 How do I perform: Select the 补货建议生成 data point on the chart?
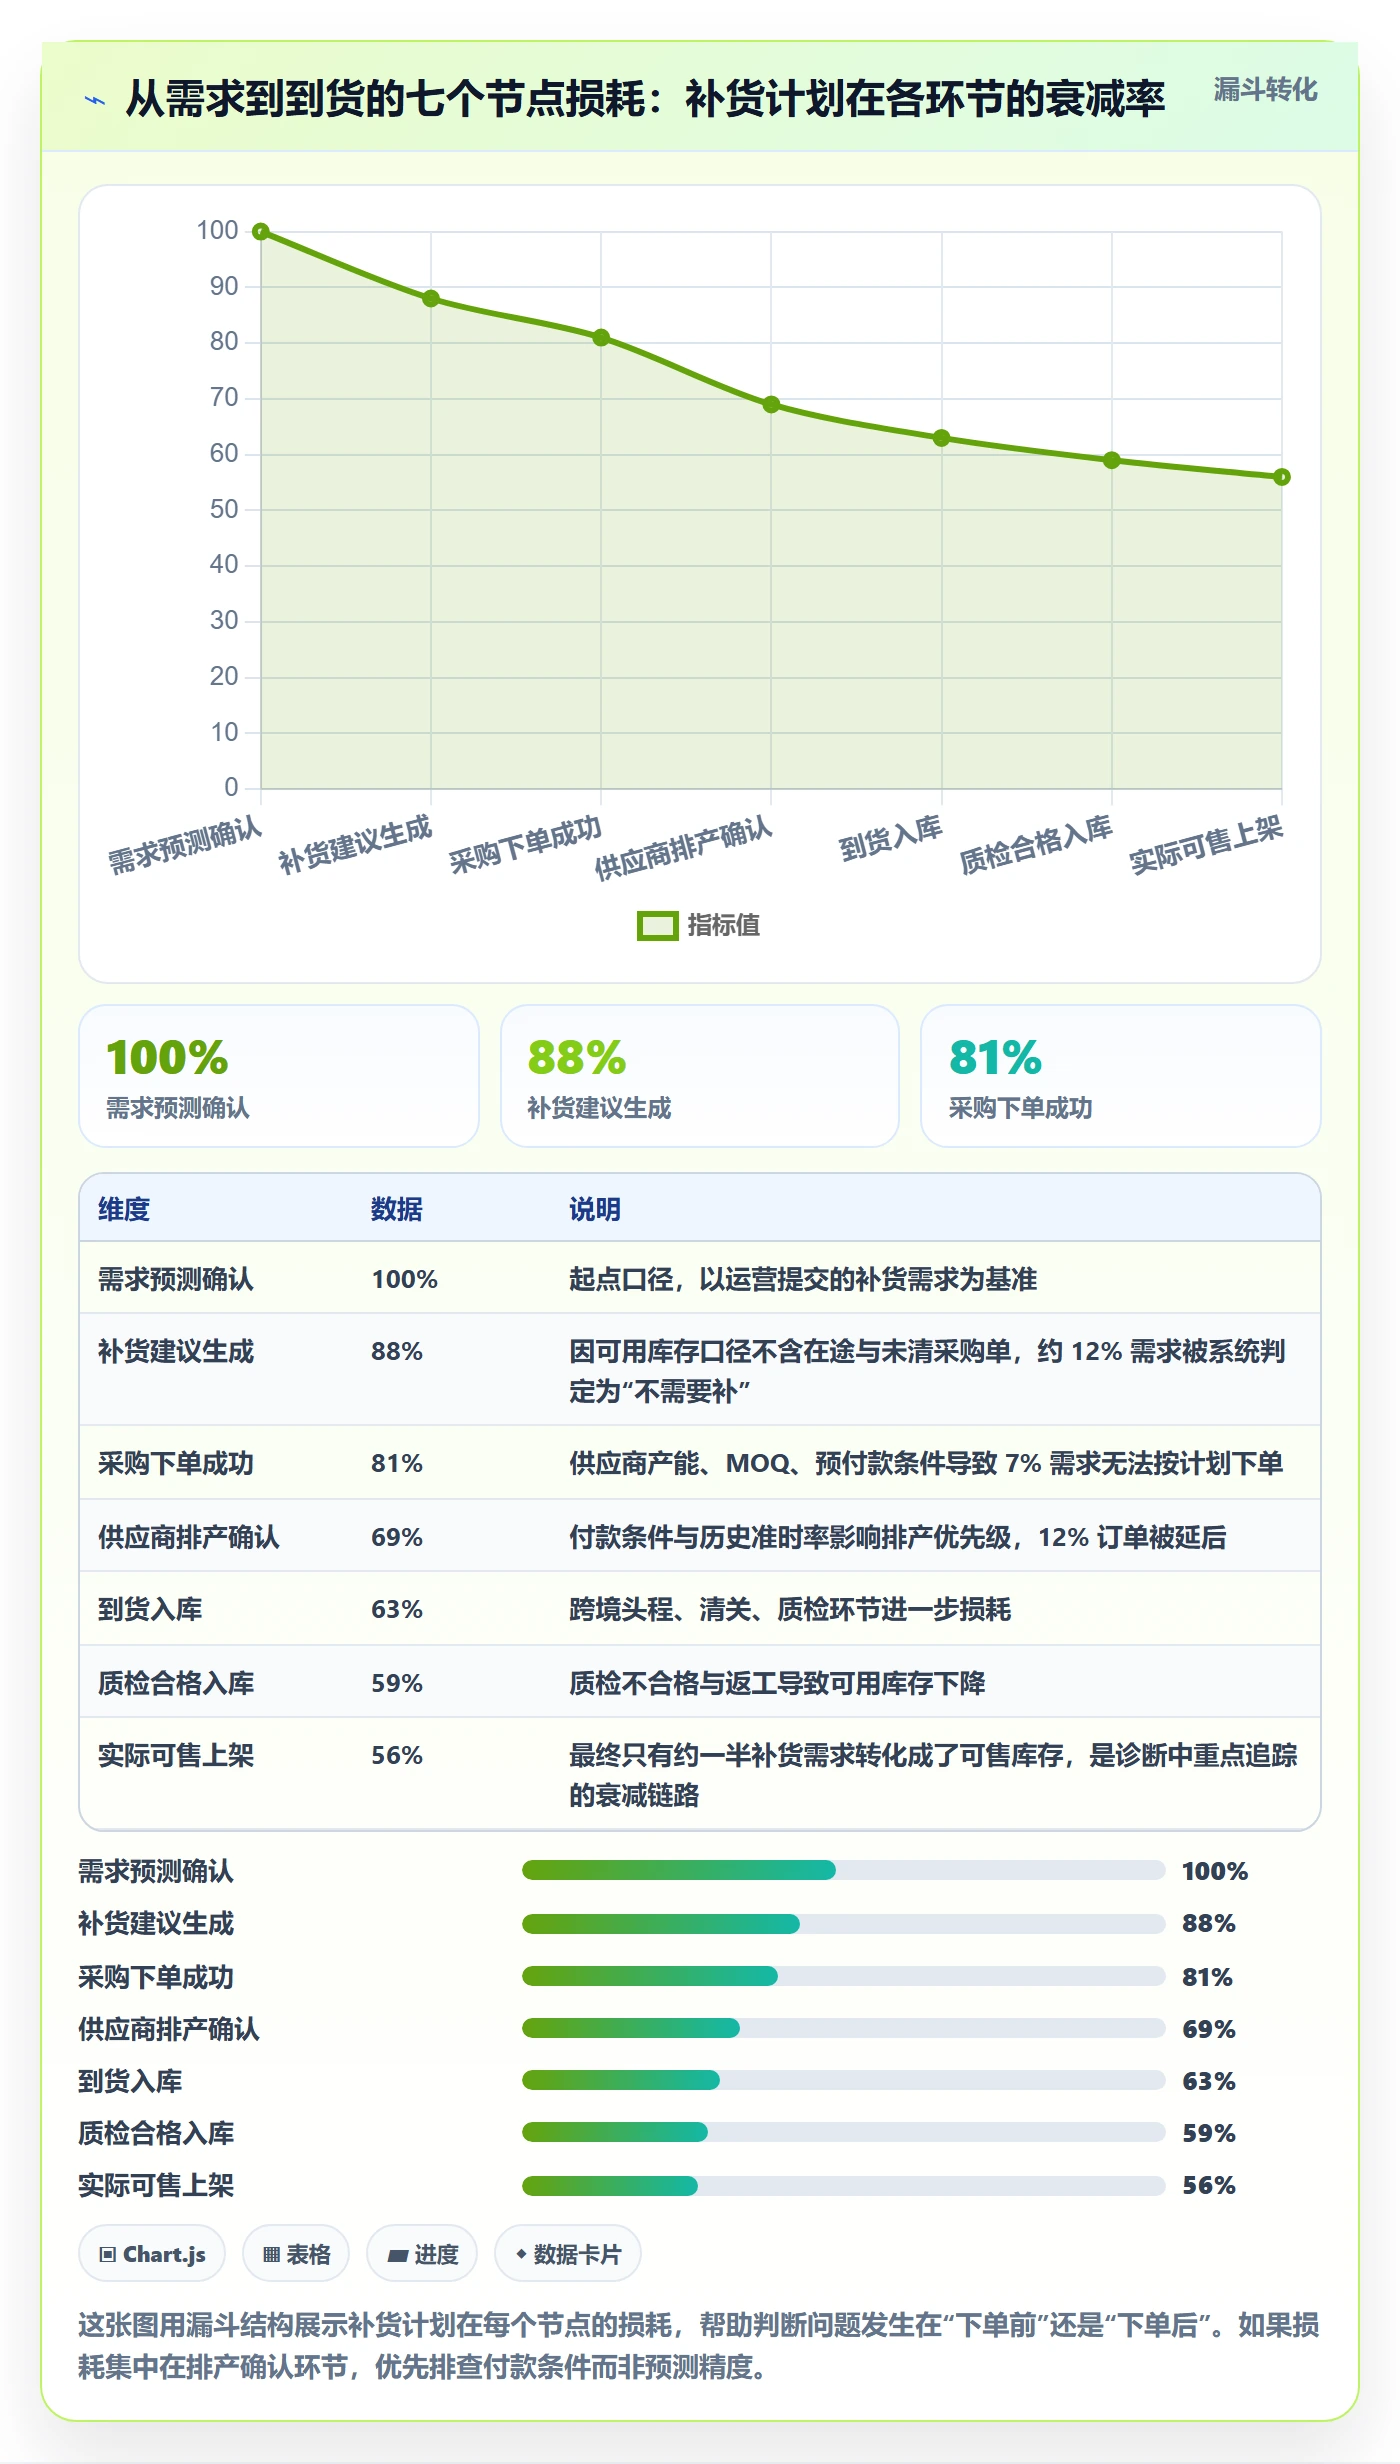click(431, 299)
